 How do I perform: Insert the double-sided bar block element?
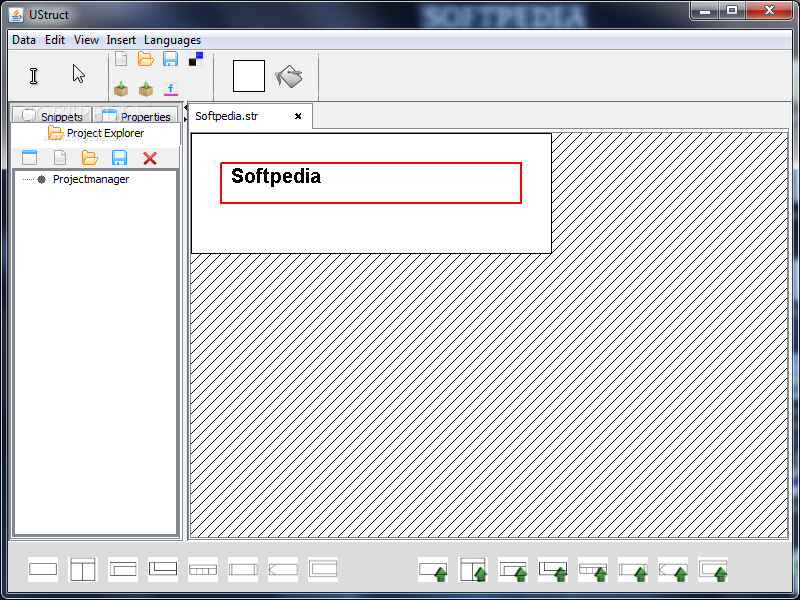pos(243,569)
